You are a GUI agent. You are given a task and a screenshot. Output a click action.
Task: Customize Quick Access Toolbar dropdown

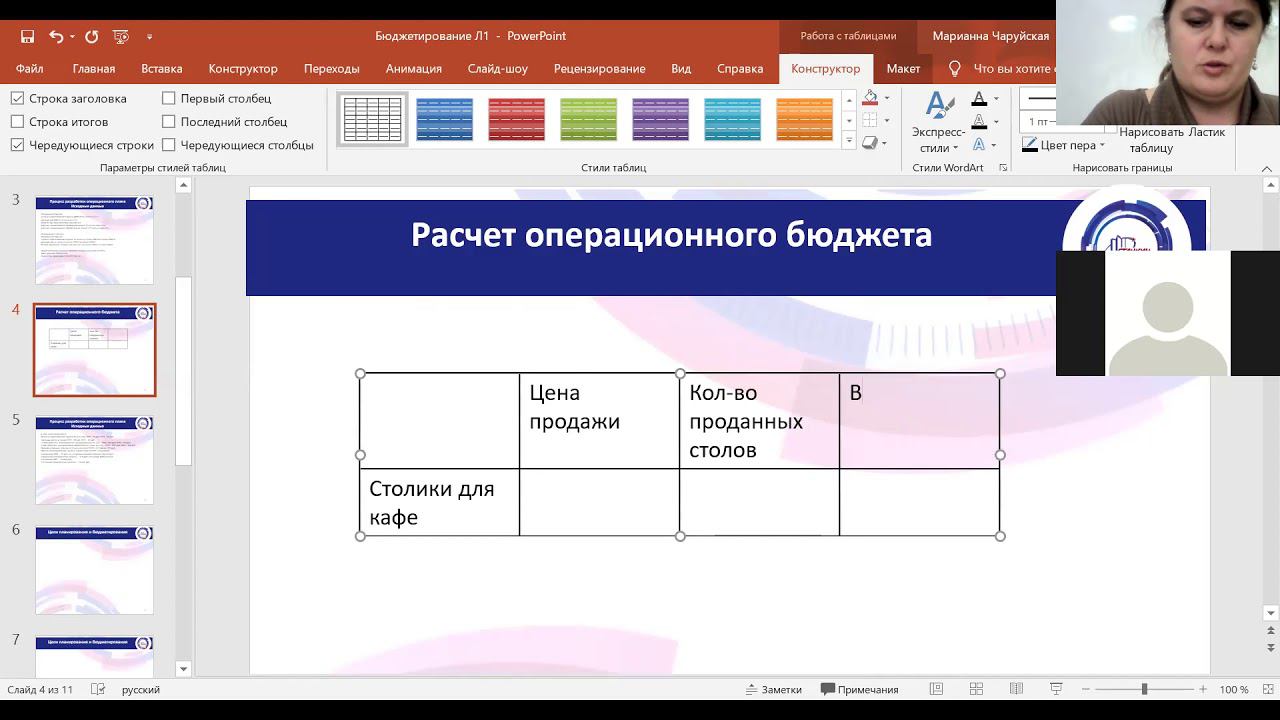click(150, 36)
